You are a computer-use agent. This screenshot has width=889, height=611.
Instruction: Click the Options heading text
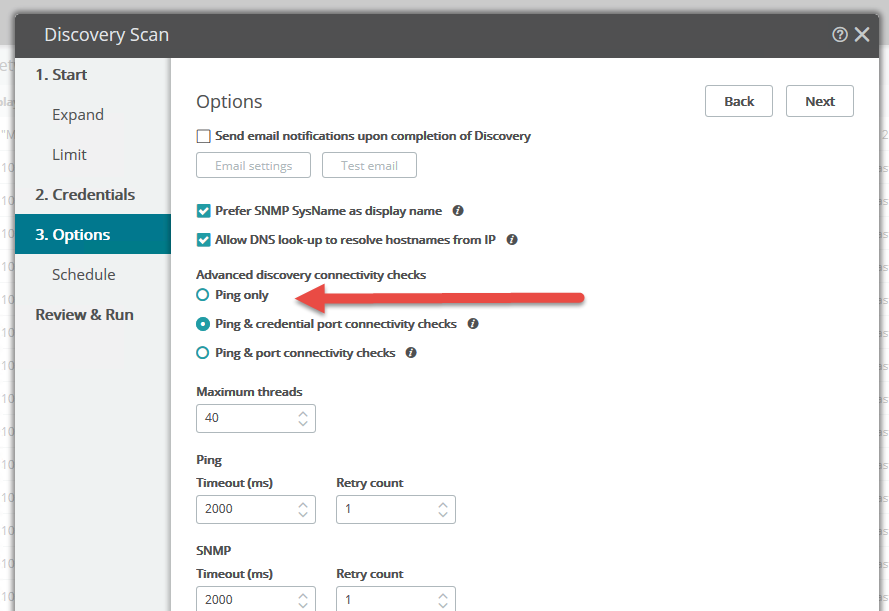(229, 102)
